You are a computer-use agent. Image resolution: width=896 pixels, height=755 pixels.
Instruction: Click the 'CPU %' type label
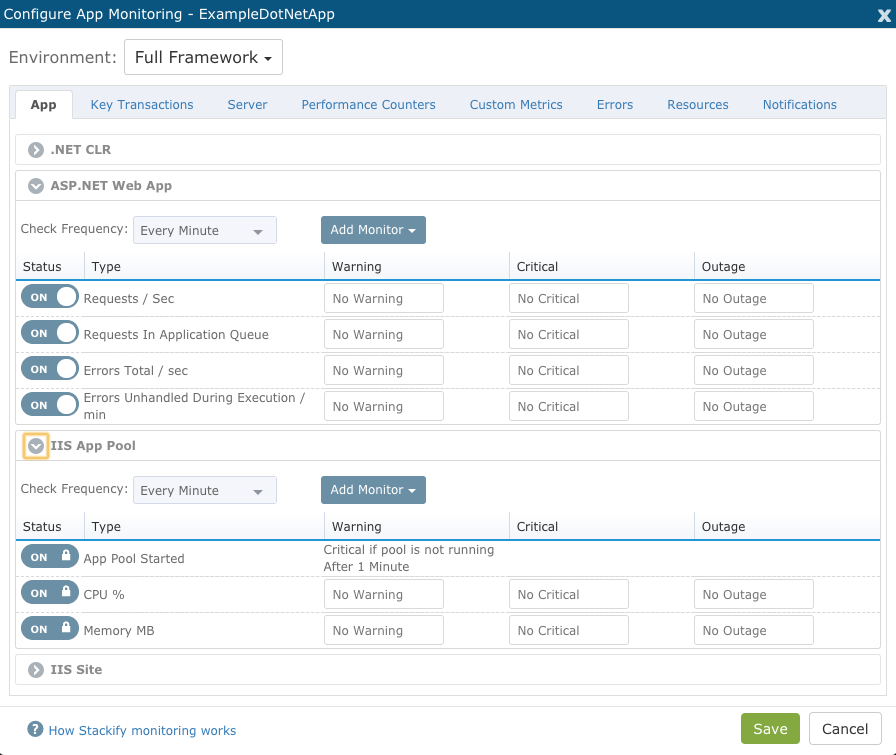pos(104,594)
